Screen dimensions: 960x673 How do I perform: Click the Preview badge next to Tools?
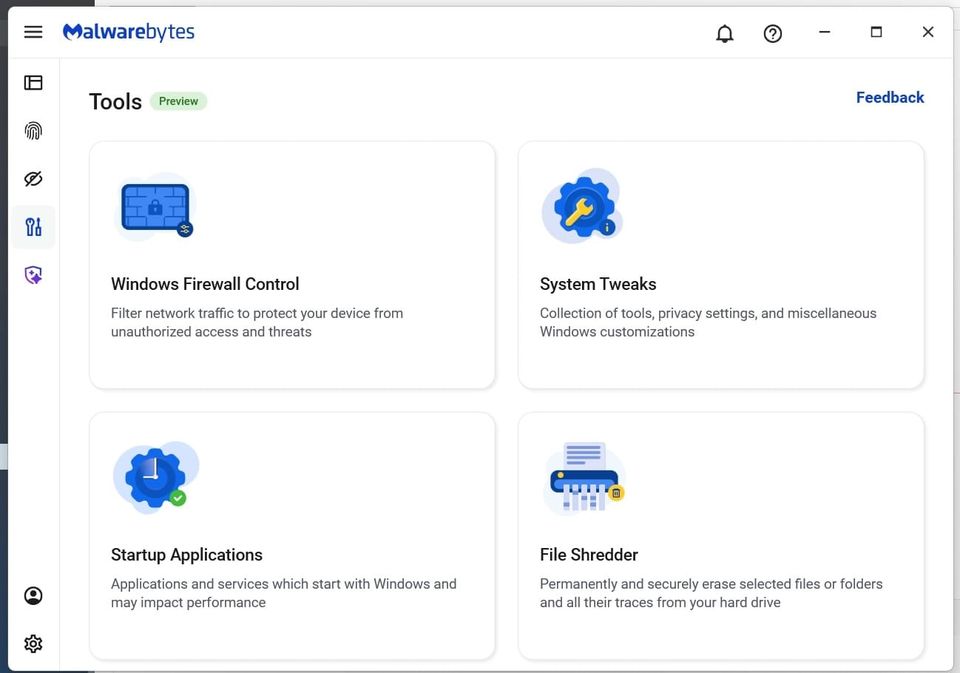point(178,100)
